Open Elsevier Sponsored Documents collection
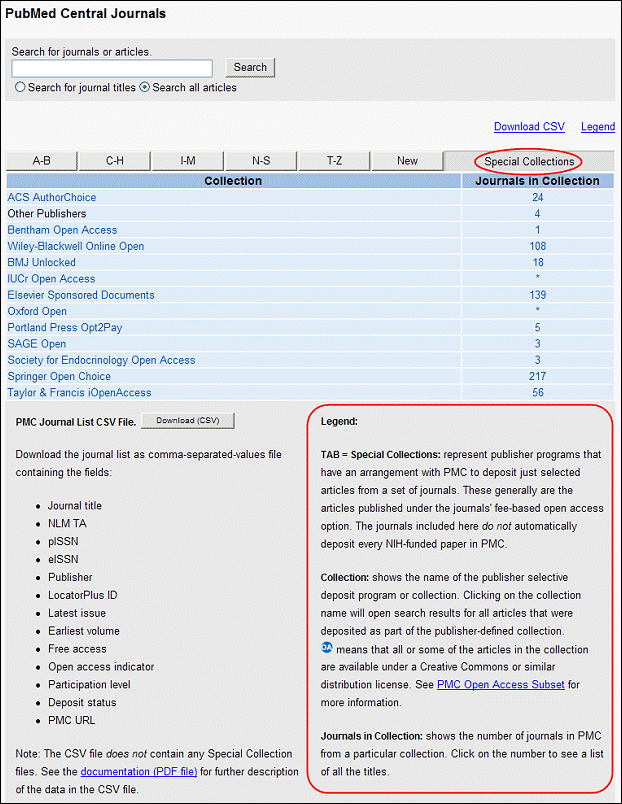 point(81,295)
